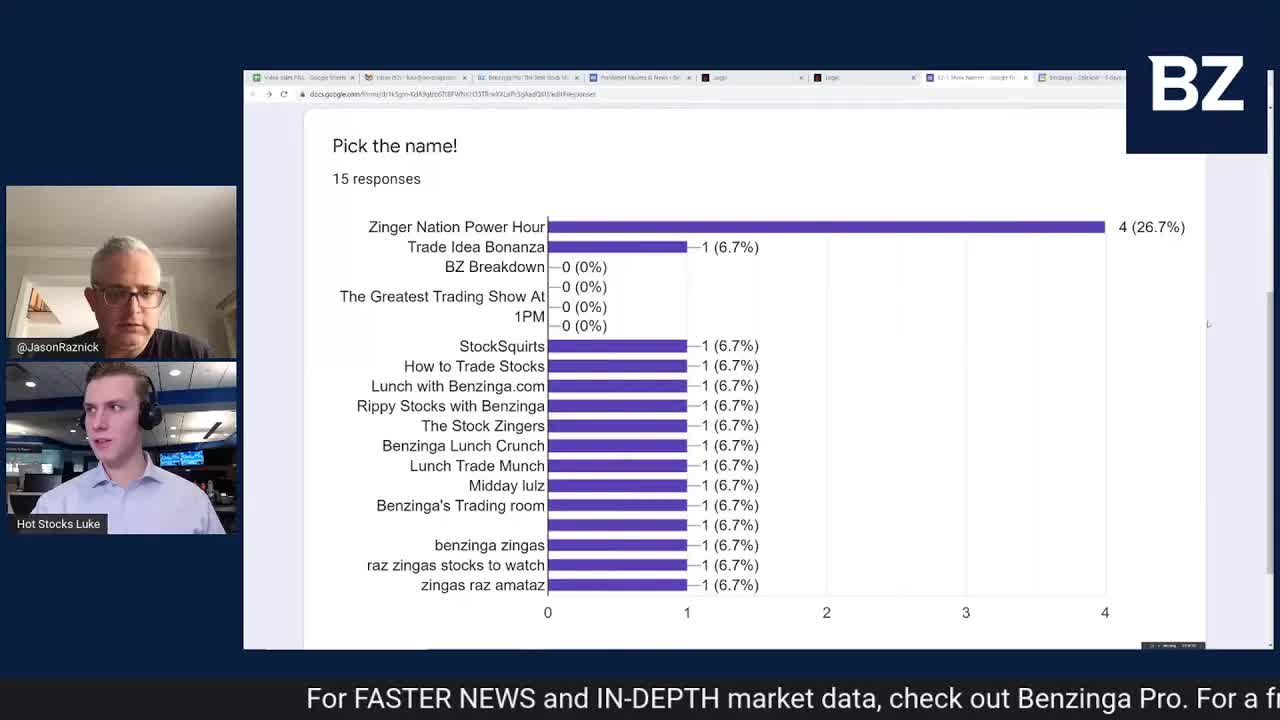1280x720 pixels.
Task: Click the browser forward arrow
Action: (x=268, y=94)
